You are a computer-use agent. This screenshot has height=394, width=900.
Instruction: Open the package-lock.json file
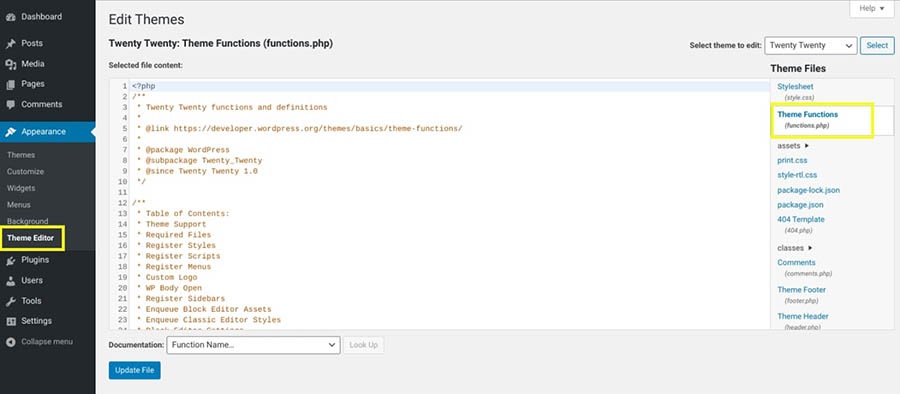809,190
